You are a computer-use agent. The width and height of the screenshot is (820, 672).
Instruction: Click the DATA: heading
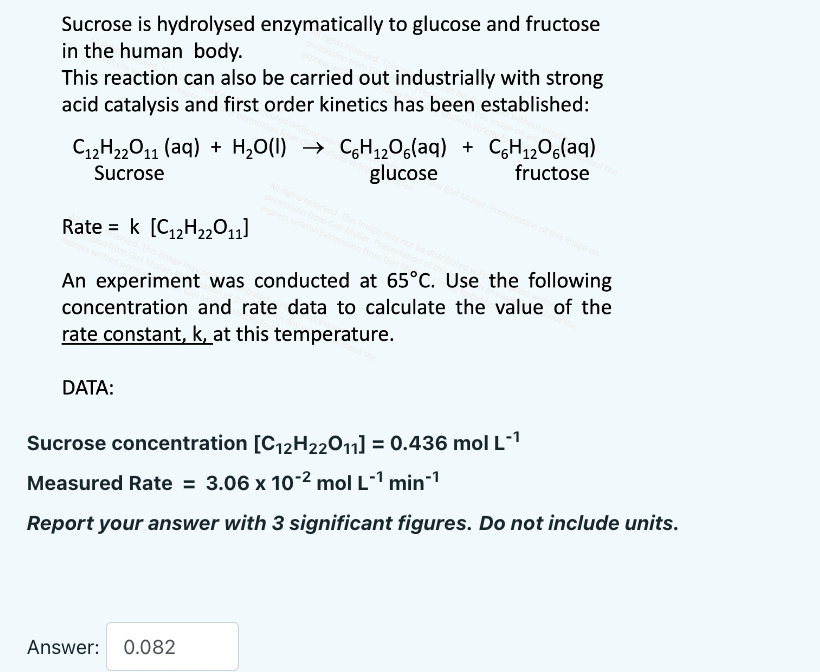point(87,388)
